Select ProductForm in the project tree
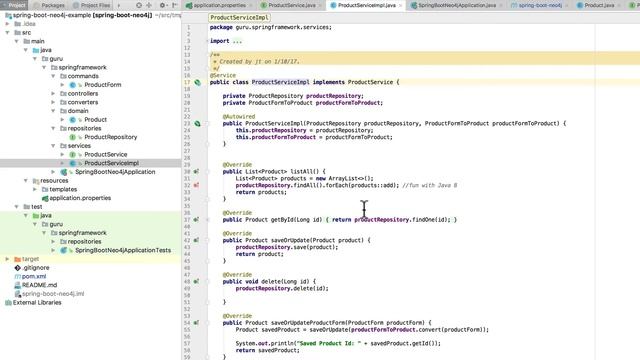Image resolution: width=640 pixels, height=360 pixels. pos(103,84)
